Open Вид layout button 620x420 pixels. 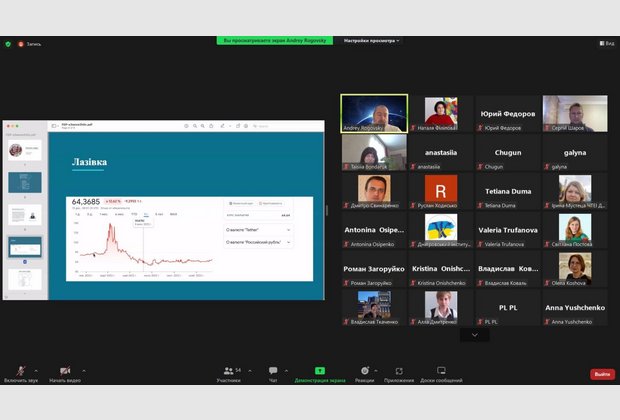[x=607, y=43]
